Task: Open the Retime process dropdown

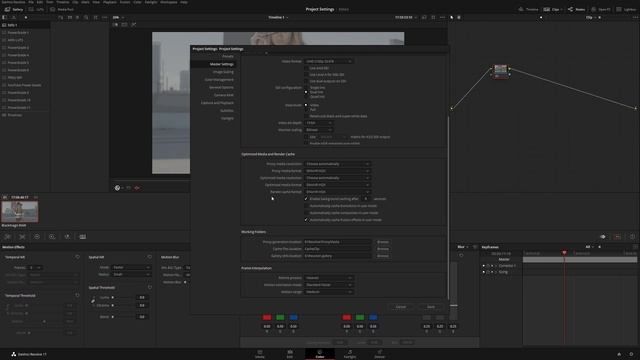Action: [x=329, y=278]
